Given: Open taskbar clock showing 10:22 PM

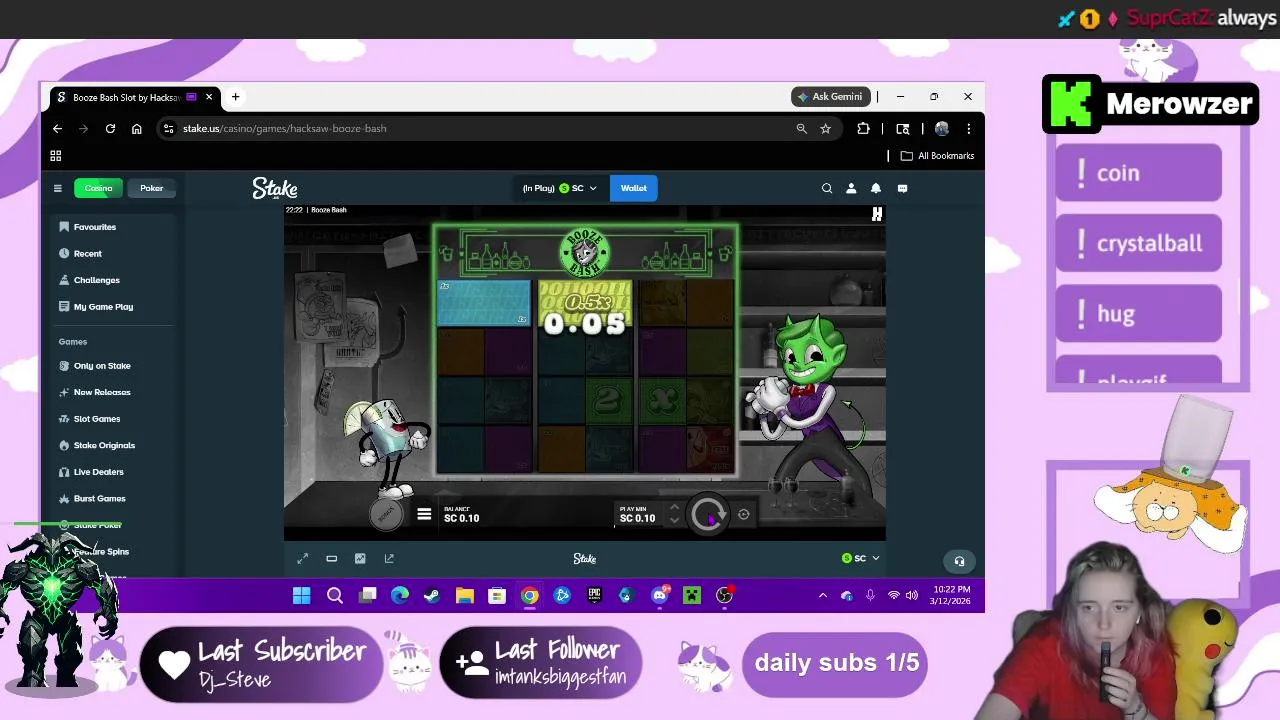Looking at the screenshot, I should [952, 595].
